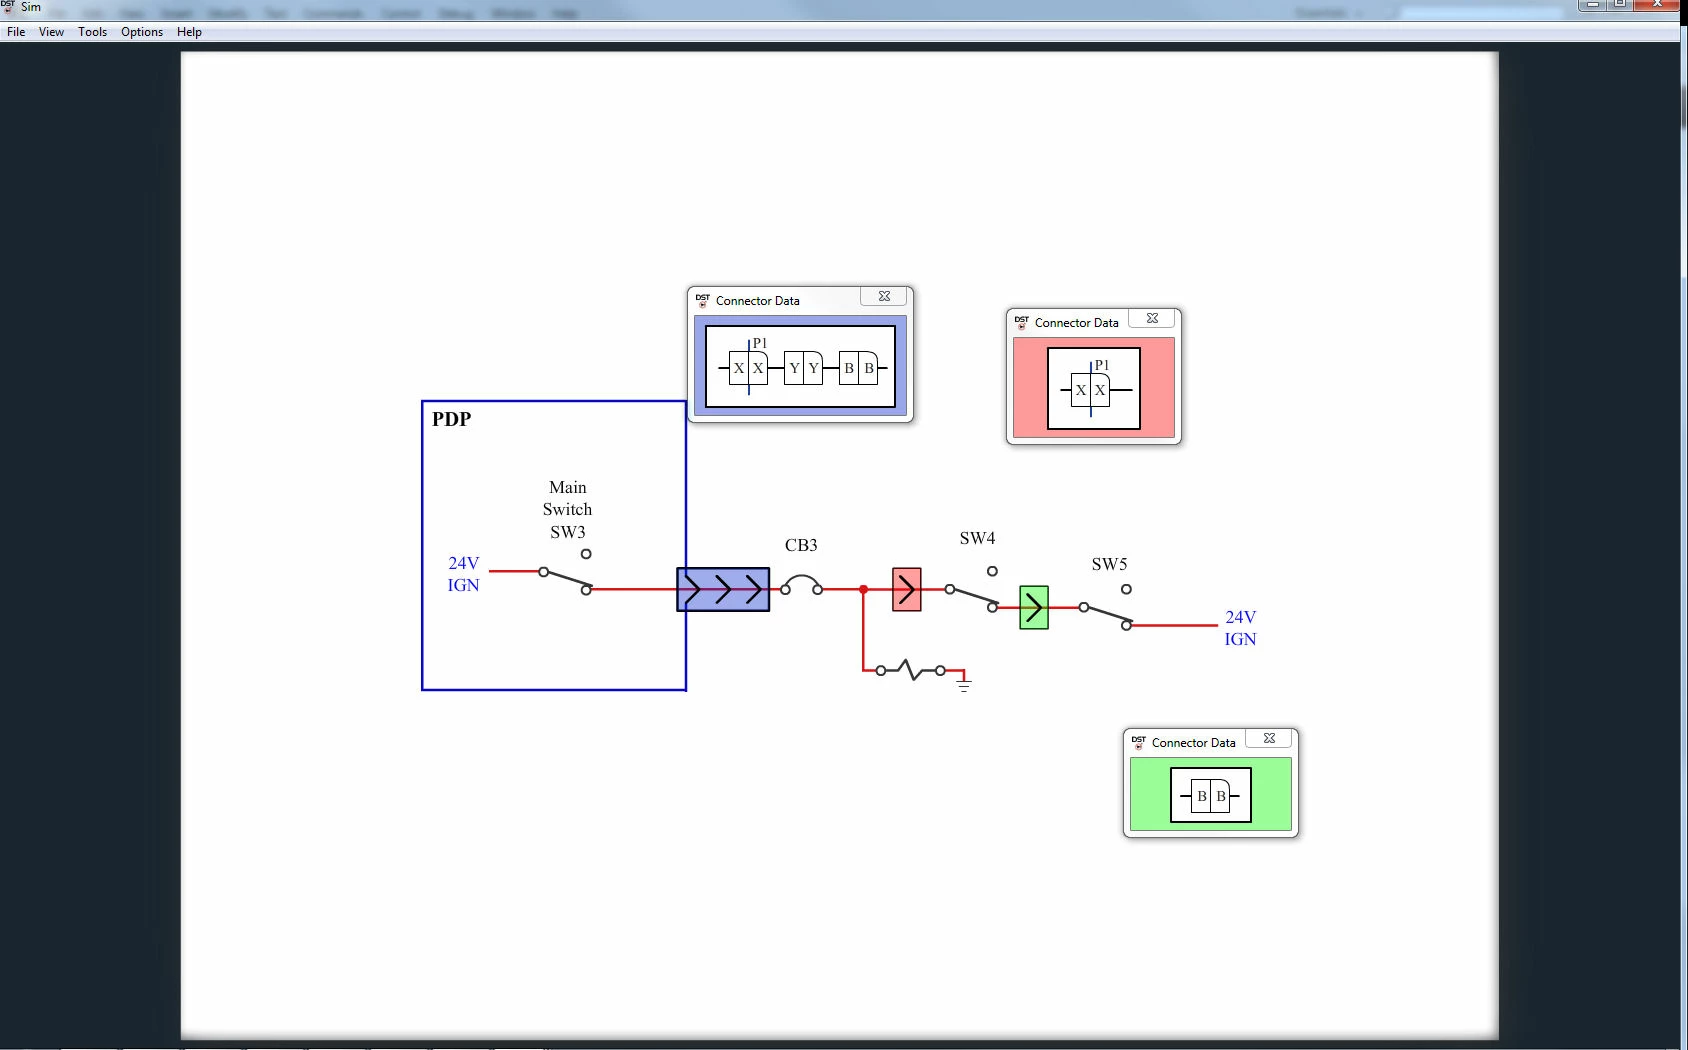
Task: Click the red single-chevron connector symbol
Action: pos(907,590)
